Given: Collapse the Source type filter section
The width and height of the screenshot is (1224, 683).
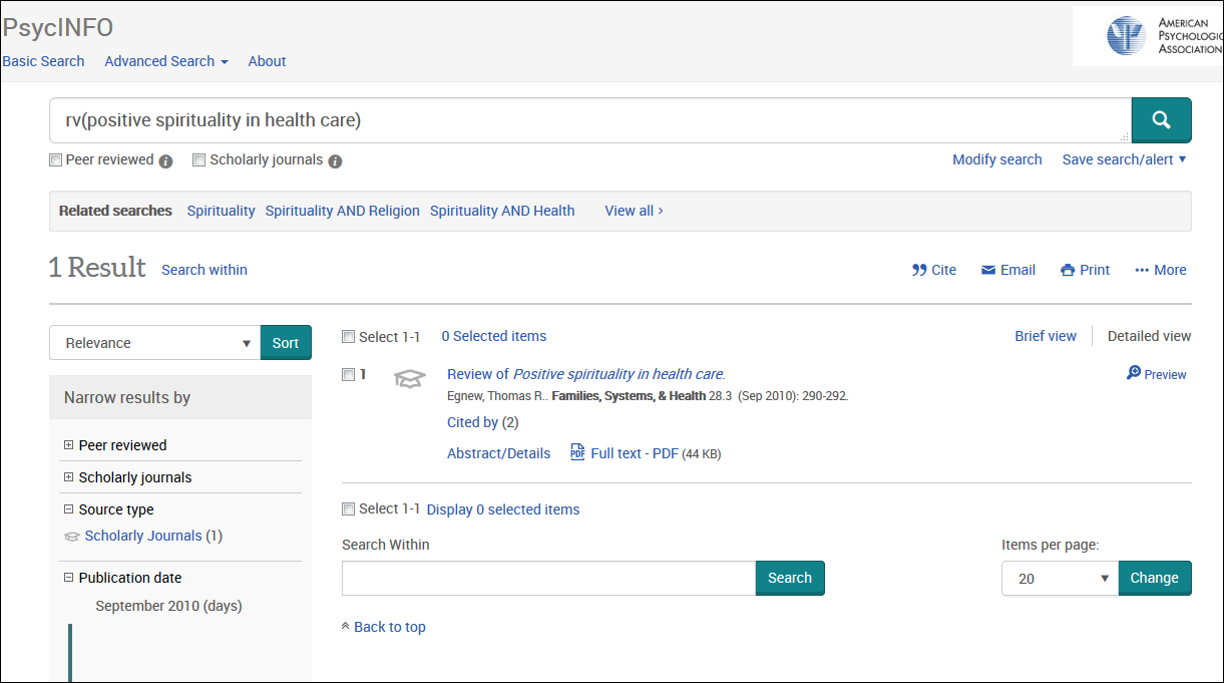Looking at the screenshot, I should click(69, 509).
